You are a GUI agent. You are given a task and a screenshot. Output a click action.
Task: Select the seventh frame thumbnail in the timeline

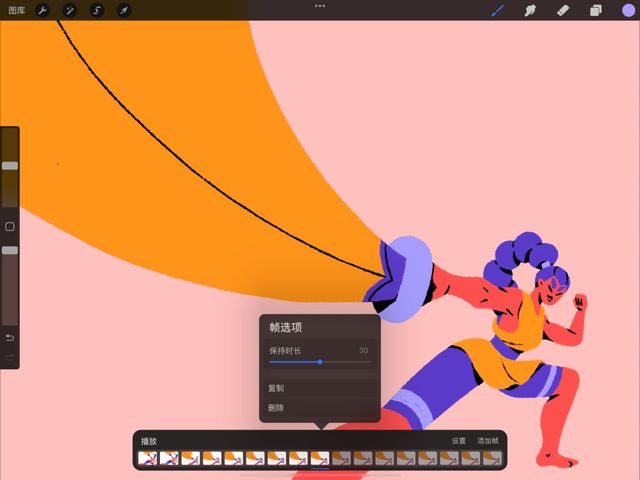(x=277, y=458)
